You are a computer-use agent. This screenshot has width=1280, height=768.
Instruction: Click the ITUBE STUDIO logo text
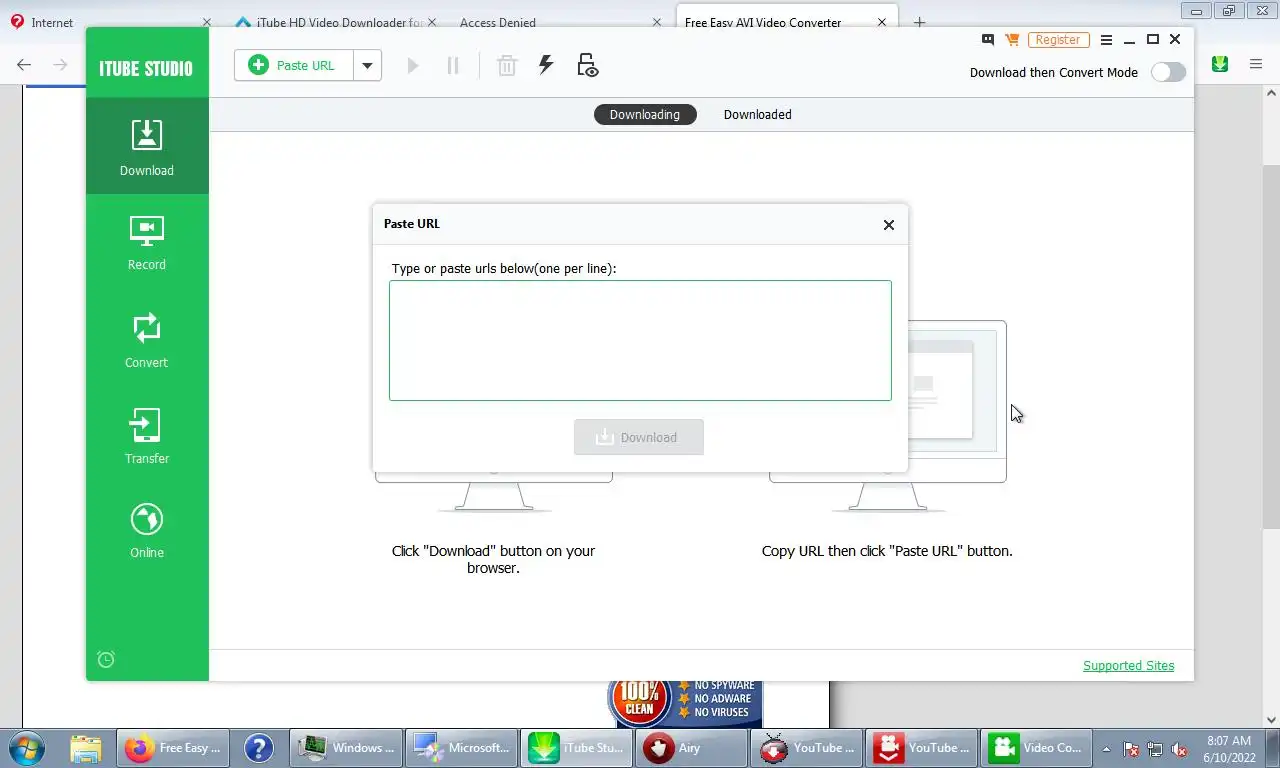146,68
